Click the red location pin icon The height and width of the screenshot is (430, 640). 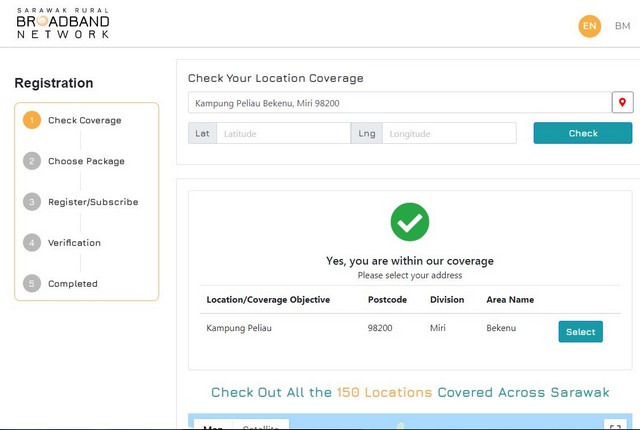(622, 103)
